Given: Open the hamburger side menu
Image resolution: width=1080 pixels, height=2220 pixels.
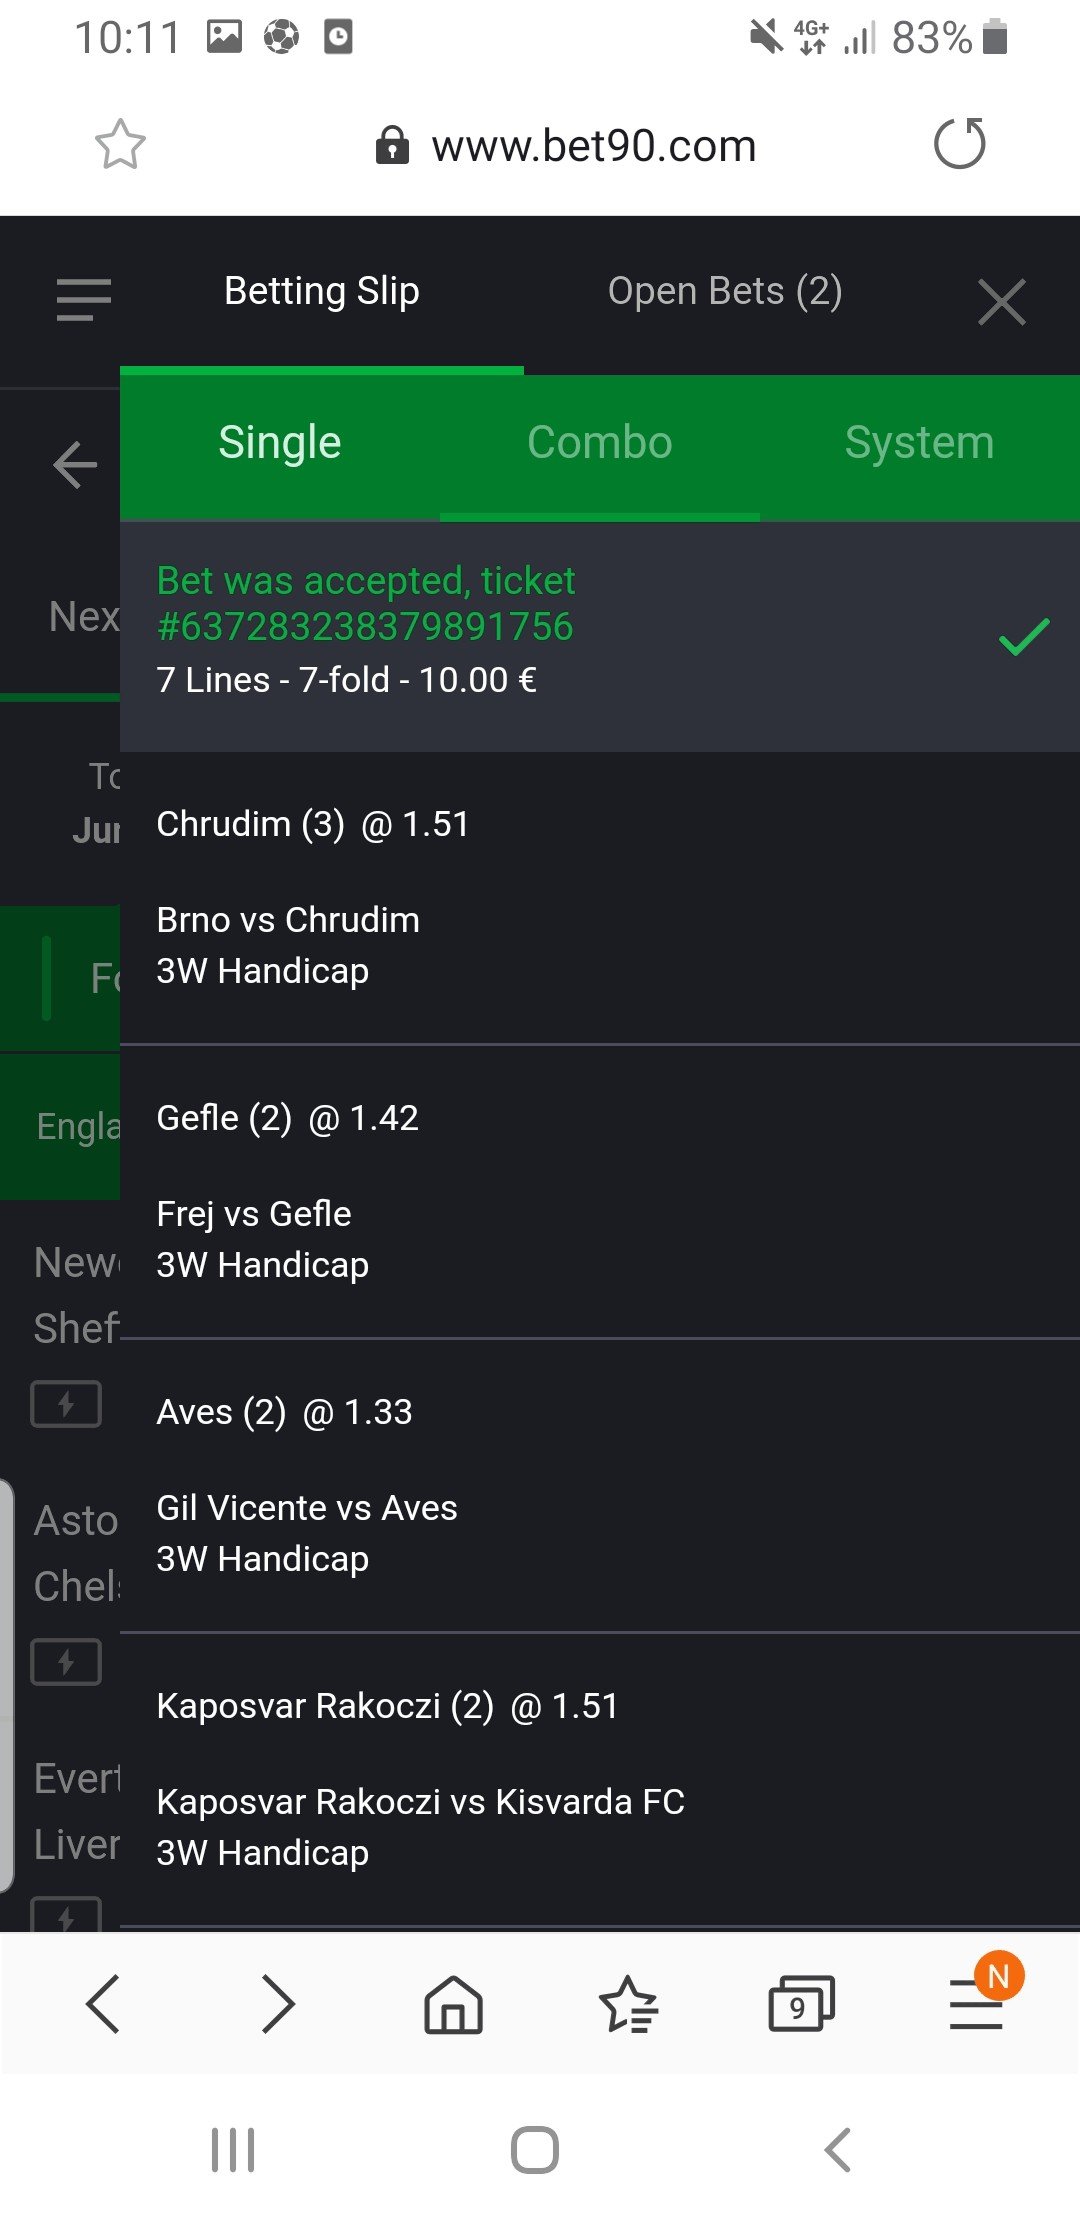Looking at the screenshot, I should (84, 299).
